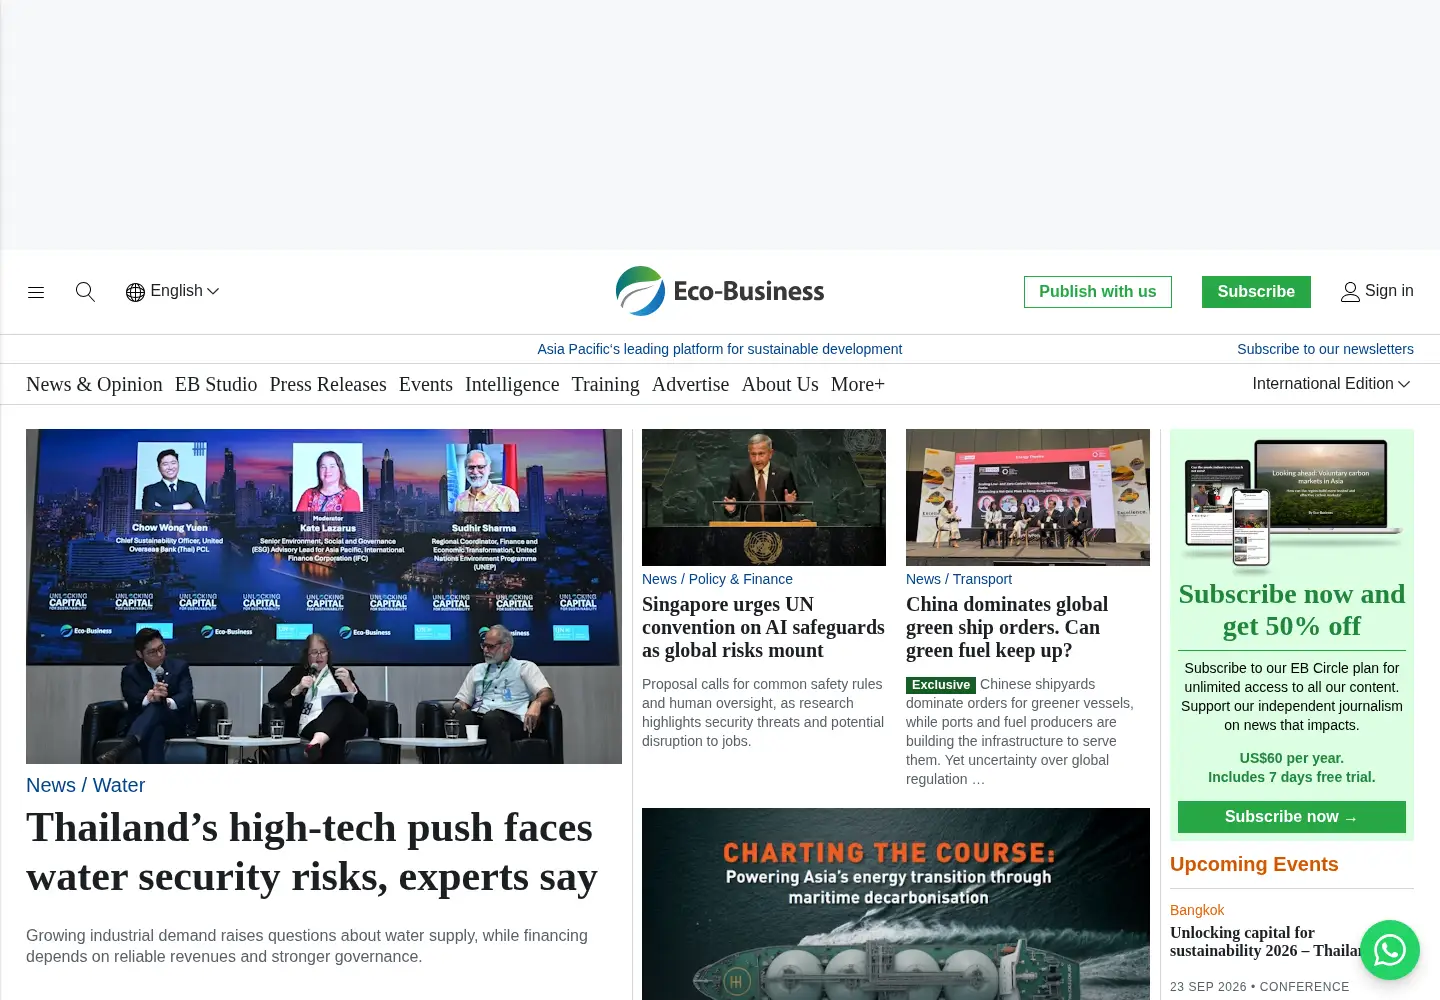Open the Events menu item
The image size is (1440, 1000).
point(426,384)
